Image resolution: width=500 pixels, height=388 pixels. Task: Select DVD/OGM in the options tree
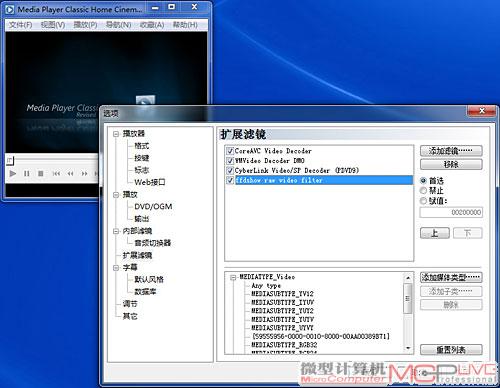(x=153, y=207)
